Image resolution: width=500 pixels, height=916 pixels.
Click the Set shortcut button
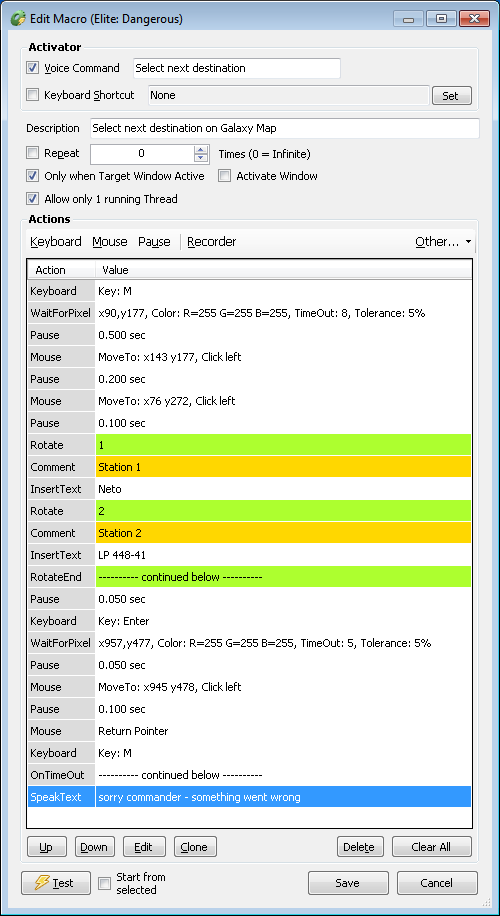(x=452, y=96)
